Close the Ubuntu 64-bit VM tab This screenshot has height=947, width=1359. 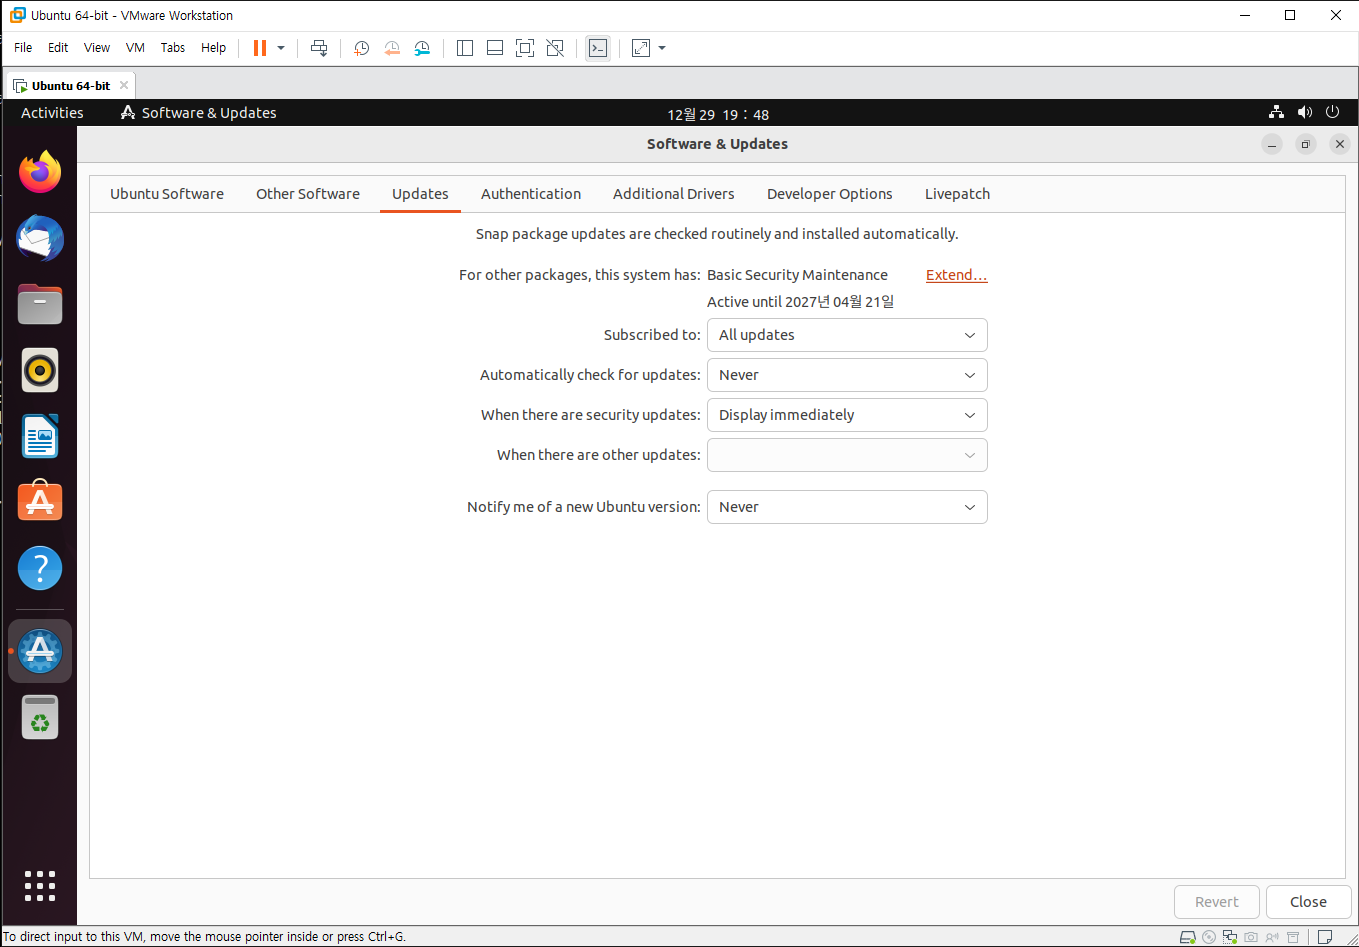coord(124,85)
